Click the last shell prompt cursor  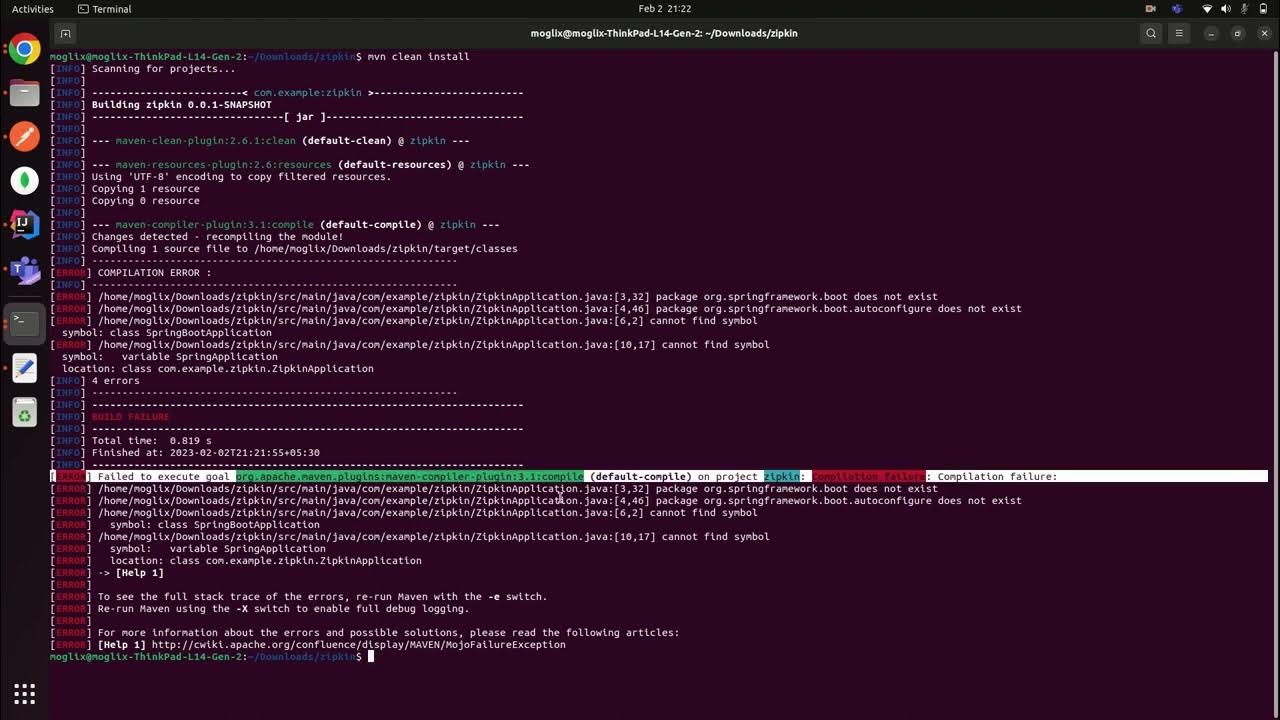click(370, 657)
